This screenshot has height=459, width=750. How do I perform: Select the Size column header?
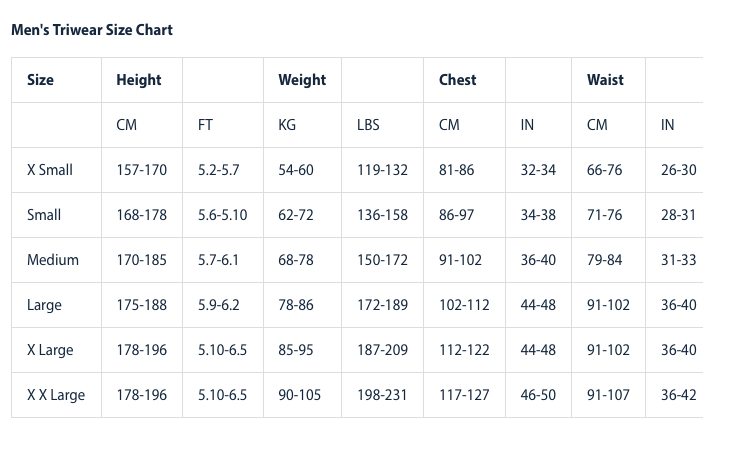click(40, 79)
